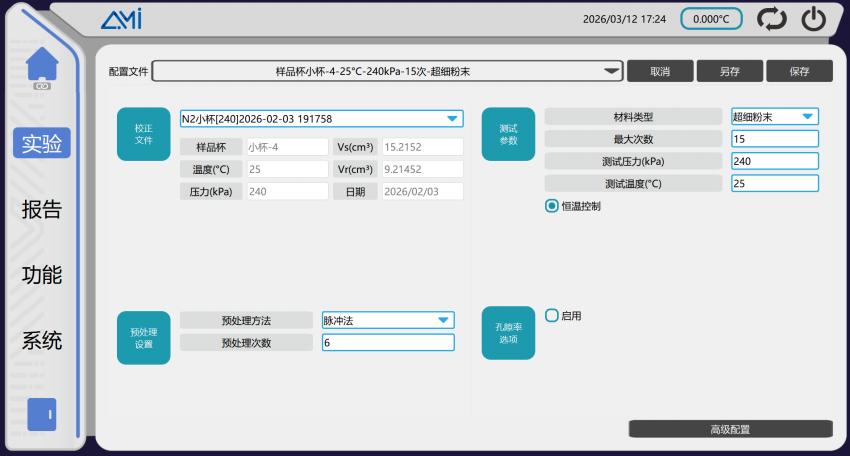This screenshot has height=456, width=850.
Task: Click the calibration 压力(kPa) value field
Action: (x=288, y=191)
